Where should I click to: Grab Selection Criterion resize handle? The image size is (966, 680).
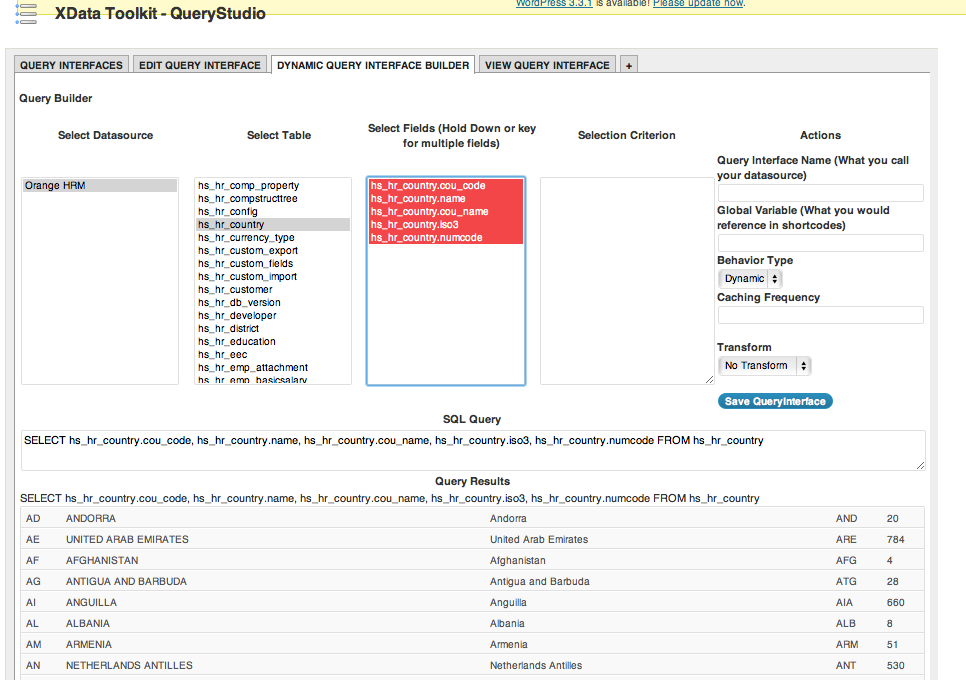pyautogui.click(x=709, y=379)
